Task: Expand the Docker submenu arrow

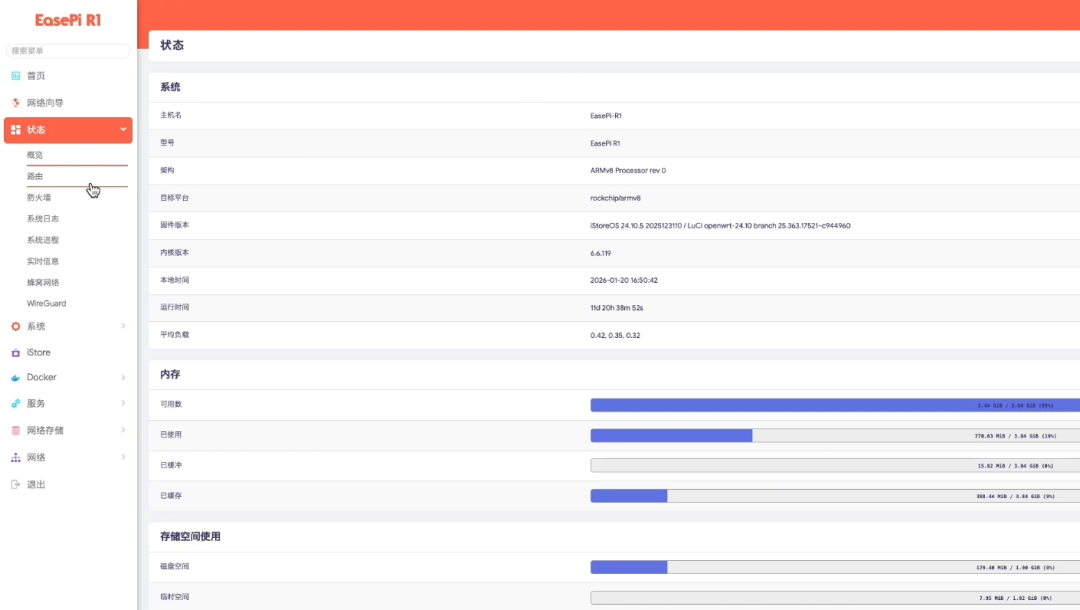Action: [123, 378]
